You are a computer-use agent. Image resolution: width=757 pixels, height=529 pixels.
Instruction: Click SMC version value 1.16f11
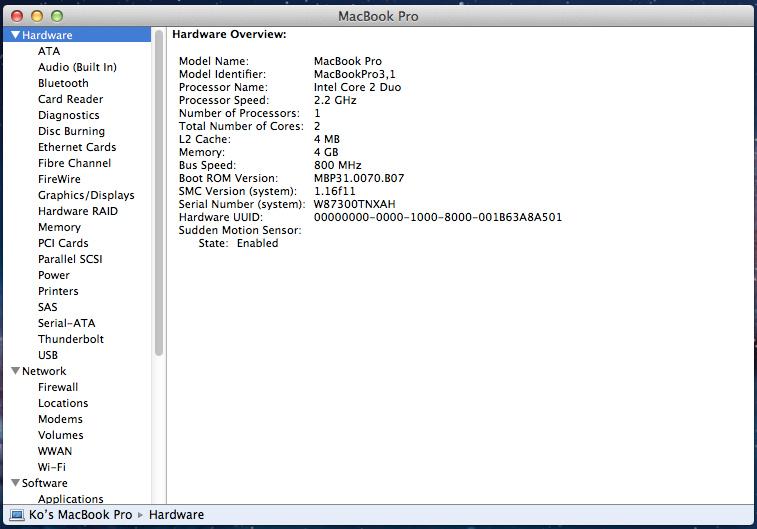click(335, 191)
